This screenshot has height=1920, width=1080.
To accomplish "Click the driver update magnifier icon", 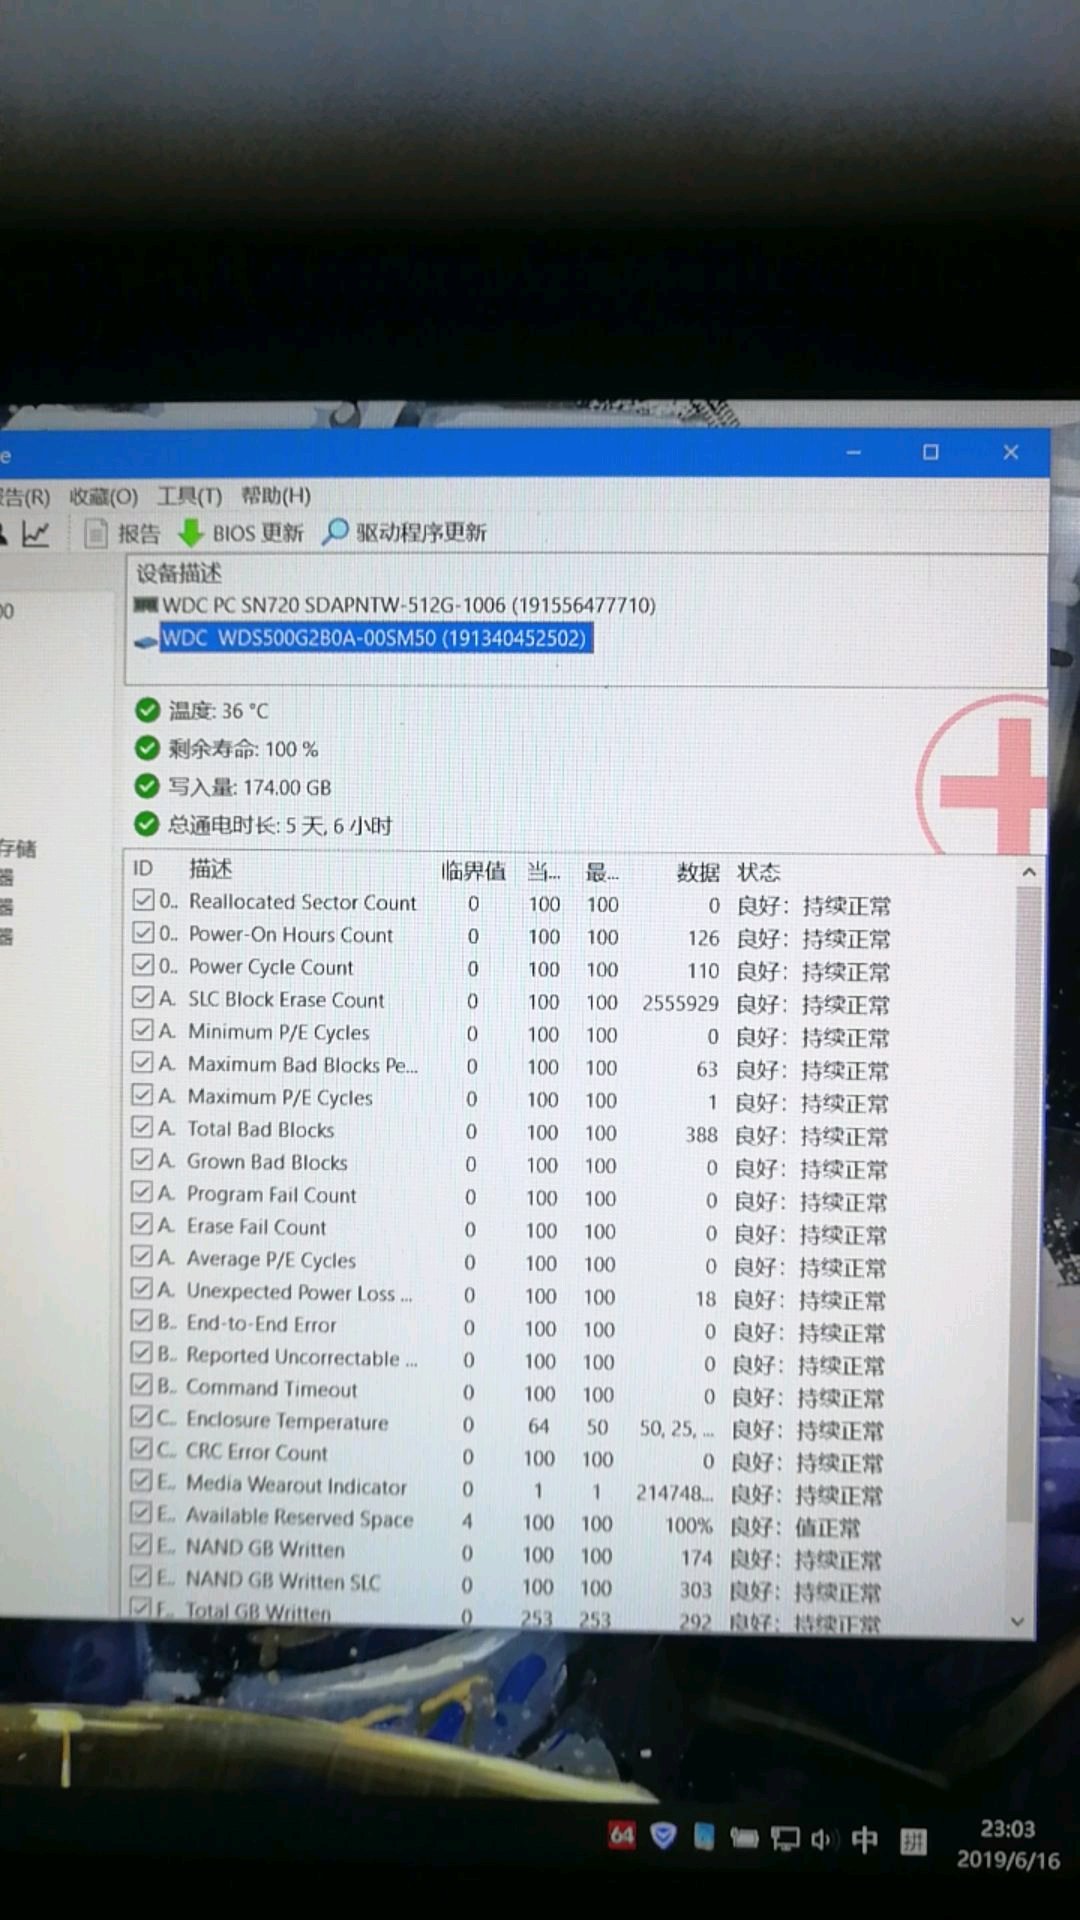I will click(x=335, y=531).
